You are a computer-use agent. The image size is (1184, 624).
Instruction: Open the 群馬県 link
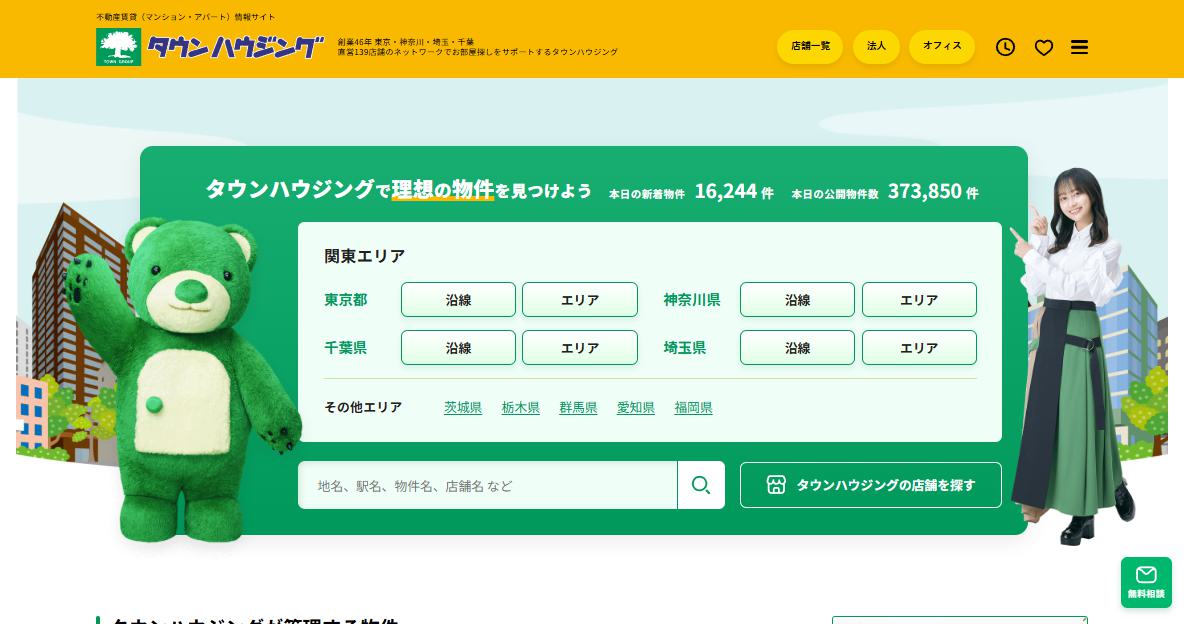[578, 408]
